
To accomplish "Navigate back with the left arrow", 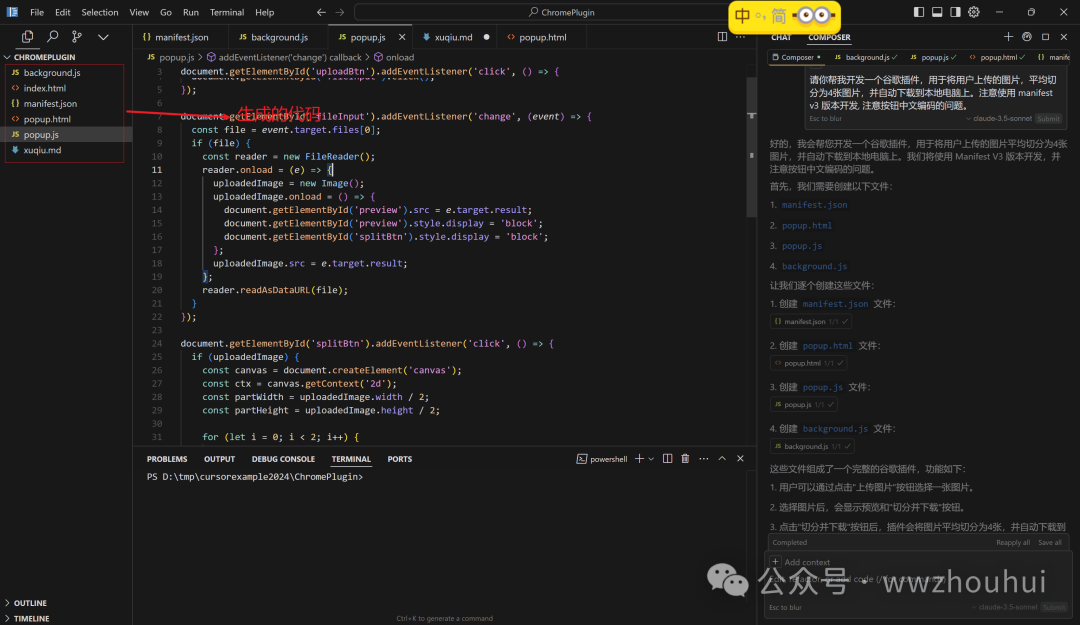I will click(x=321, y=12).
